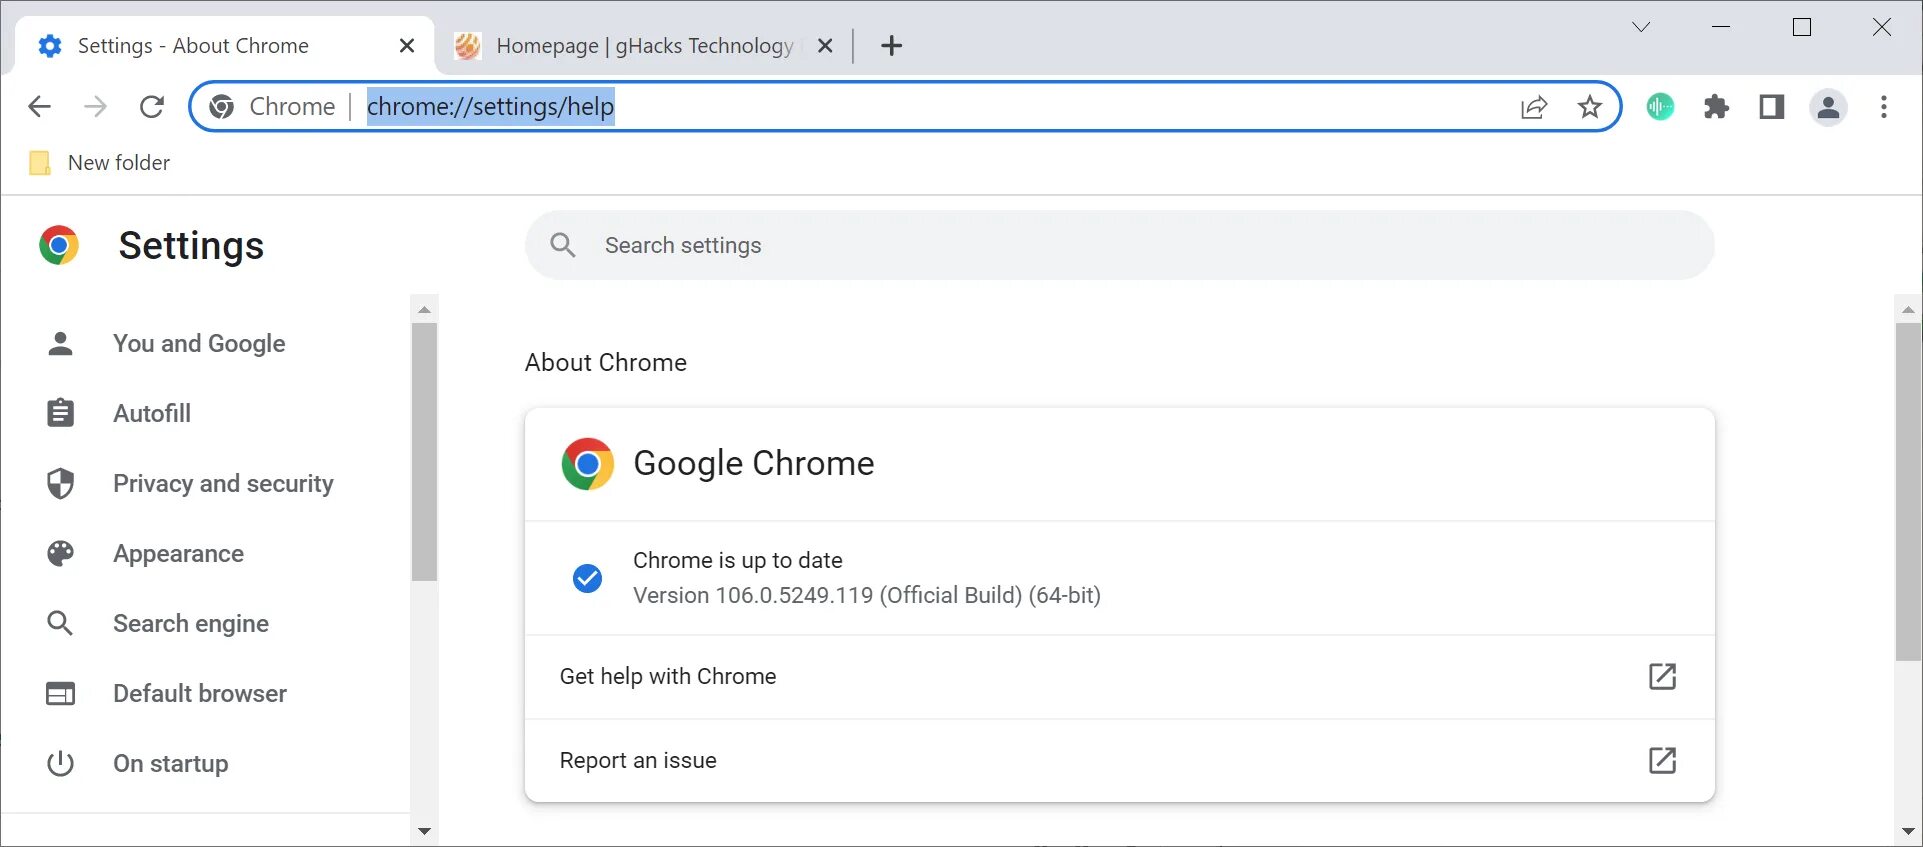Image resolution: width=1923 pixels, height=847 pixels.
Task: Click the Share this page icon
Action: coord(1534,107)
